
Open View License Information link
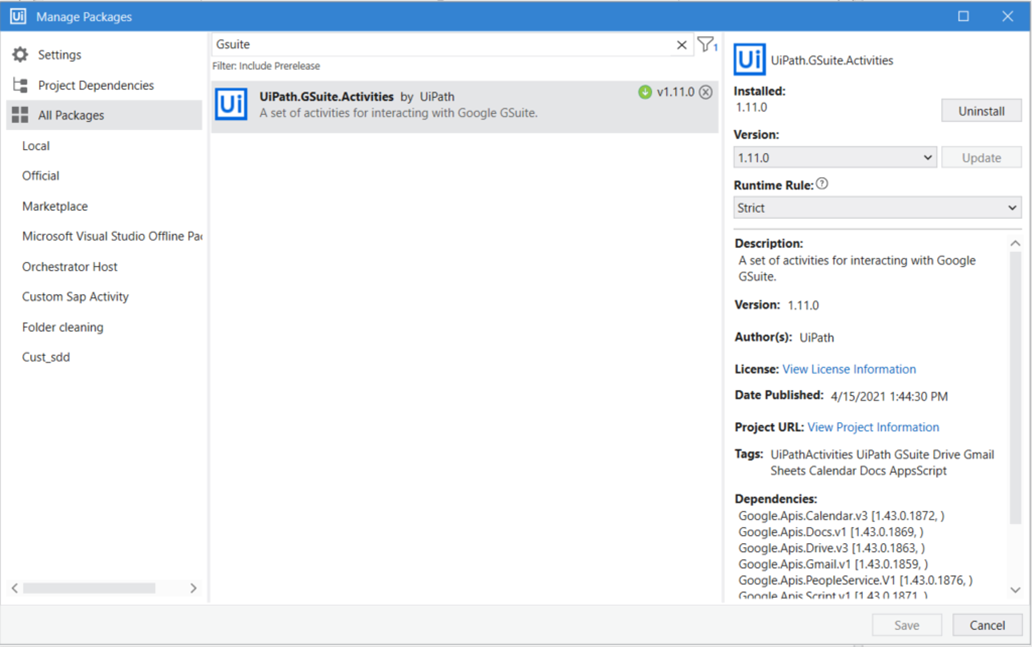tap(849, 369)
